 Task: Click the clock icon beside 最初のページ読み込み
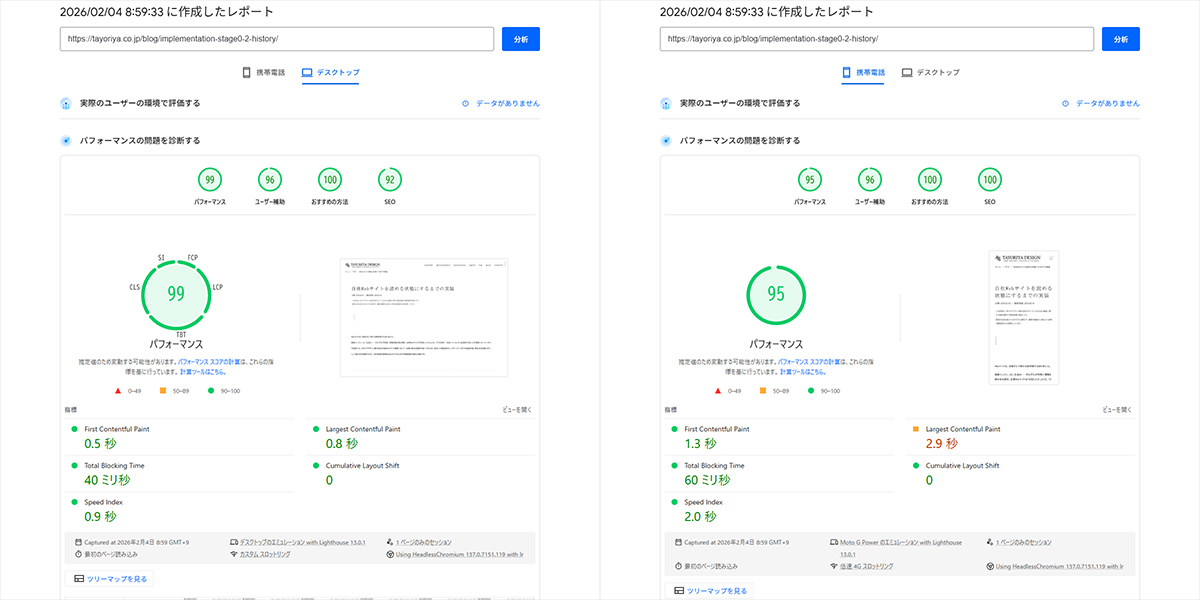coord(76,554)
